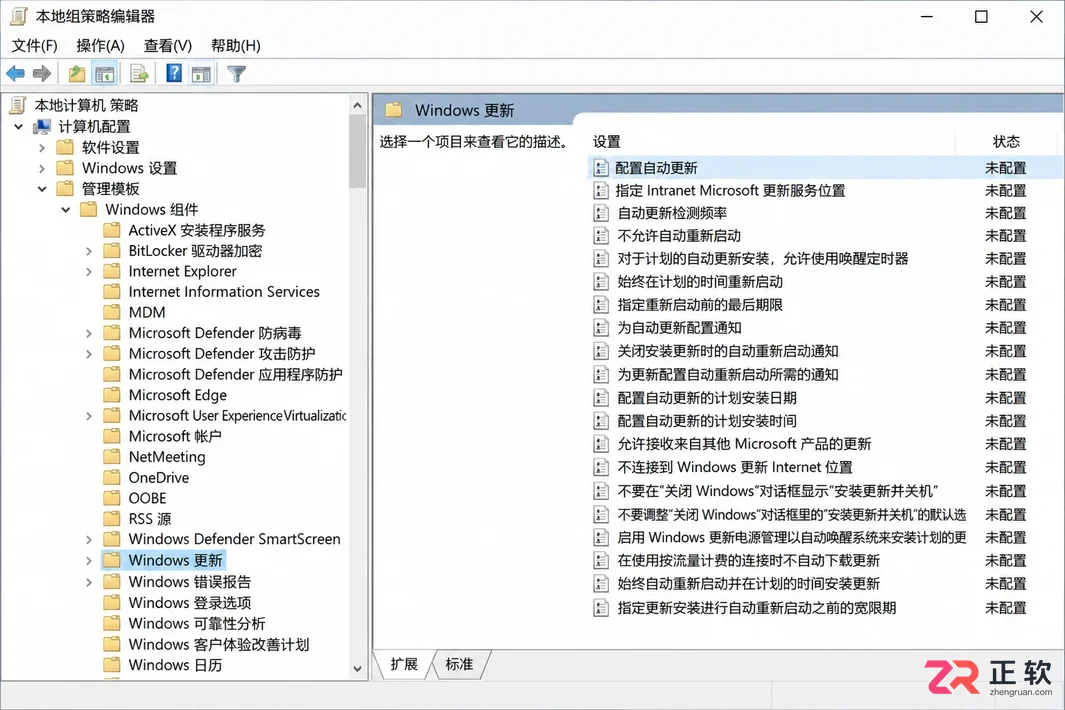Viewport: 1065px width, 710px height.
Task: Select policy 始终自动重新启动并在计划的时间安装更新
Action: (748, 584)
